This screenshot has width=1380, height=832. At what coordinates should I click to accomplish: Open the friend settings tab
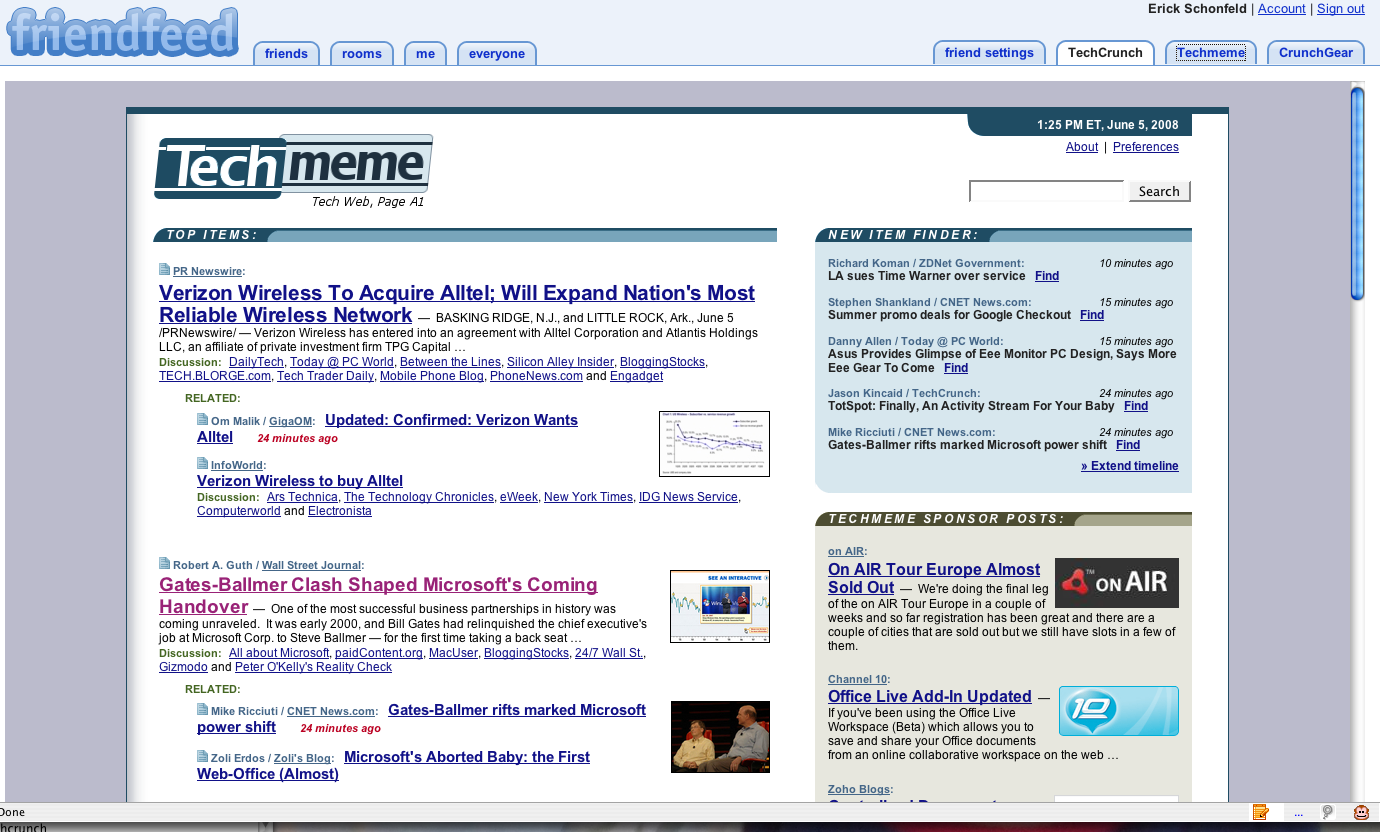coord(989,53)
